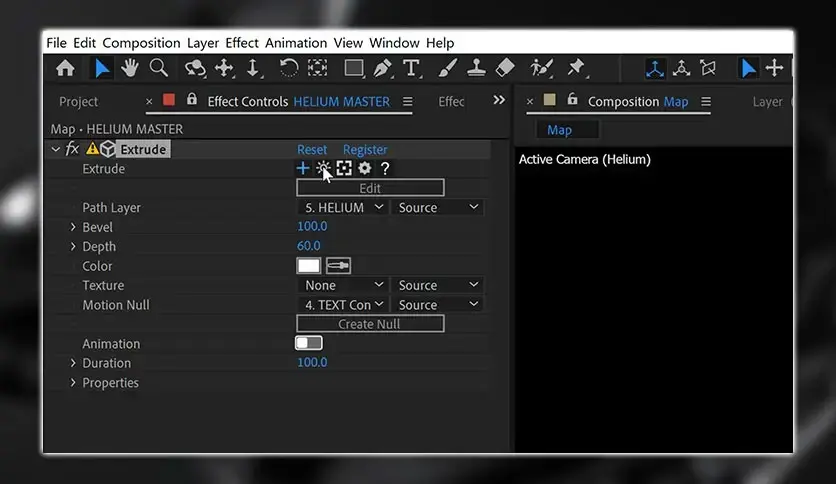Open the Edit menu

(x=84, y=43)
